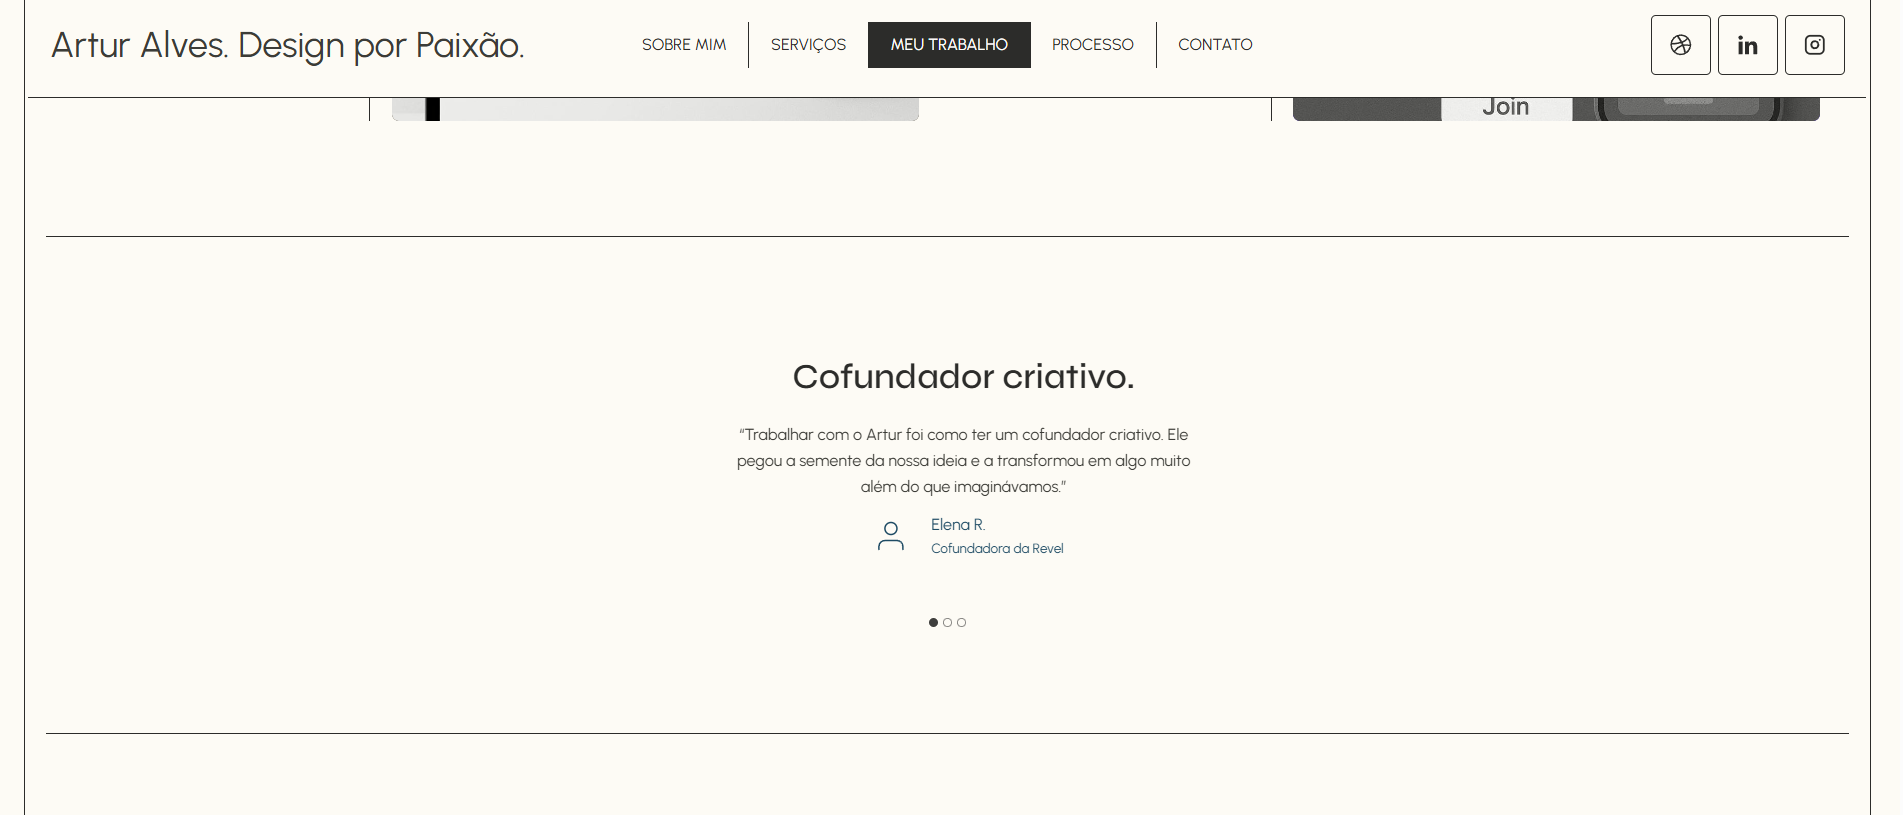Click the Elena R. author name
Viewport: 1903px width, 815px height.
click(x=957, y=525)
